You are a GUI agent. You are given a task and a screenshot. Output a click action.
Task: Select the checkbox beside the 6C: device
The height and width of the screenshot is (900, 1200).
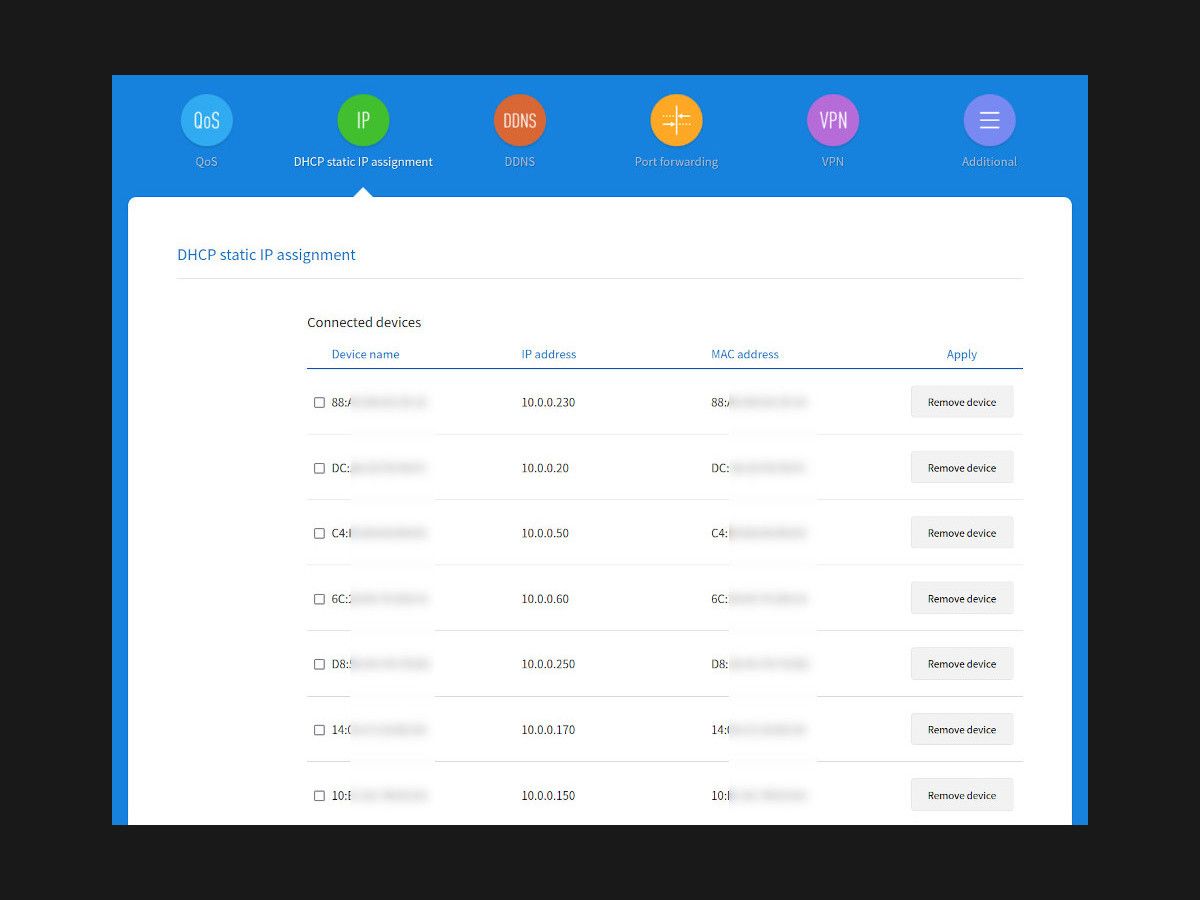[x=319, y=598]
